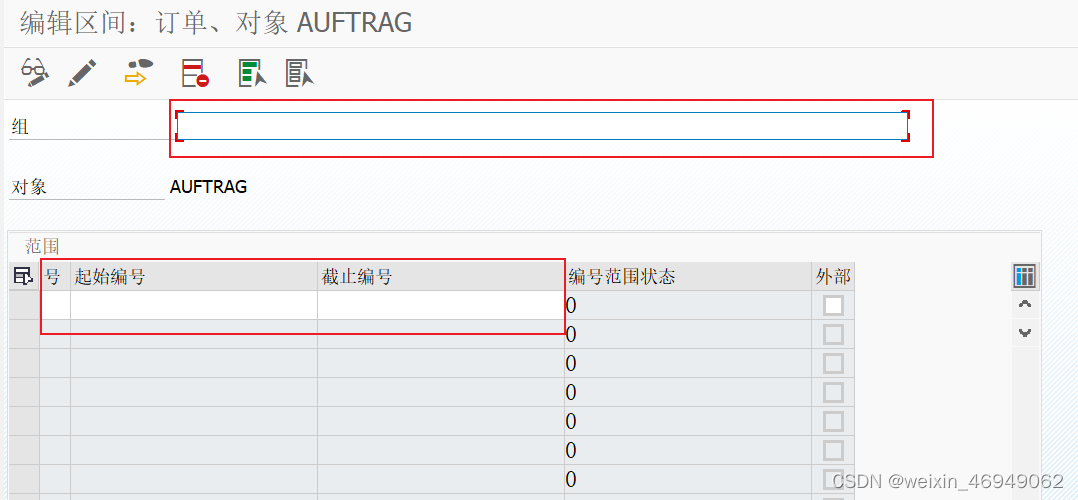
Task: Delete line using the red minus icon
Action: (x=195, y=73)
